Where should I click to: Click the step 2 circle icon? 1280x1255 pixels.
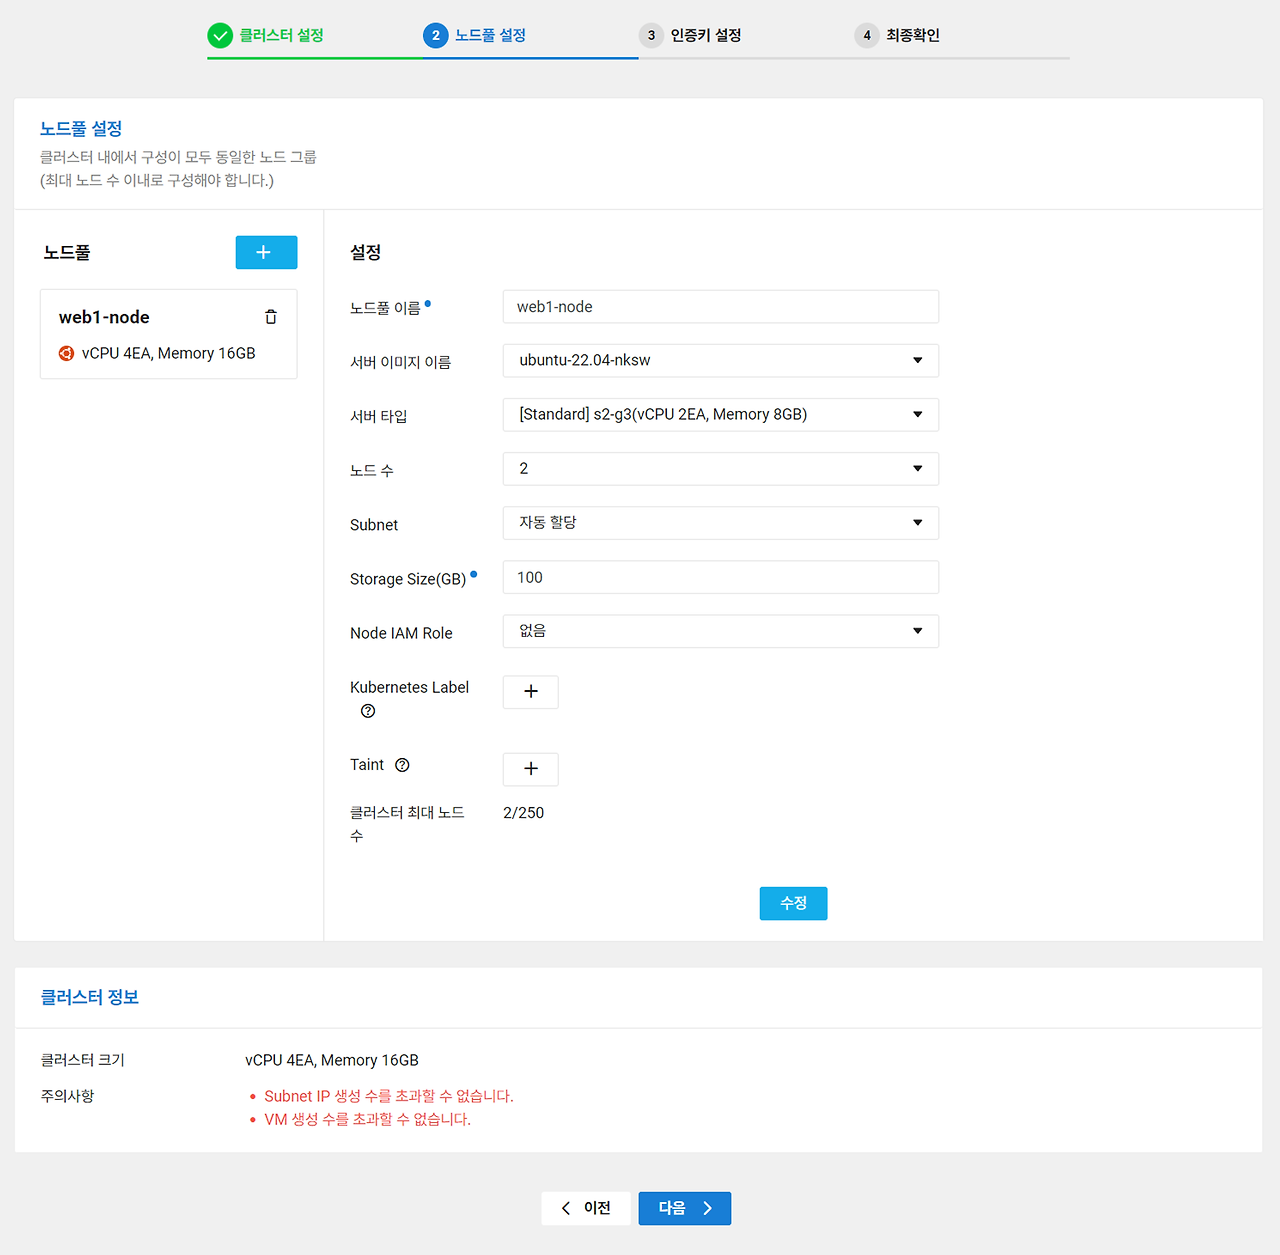coord(436,36)
